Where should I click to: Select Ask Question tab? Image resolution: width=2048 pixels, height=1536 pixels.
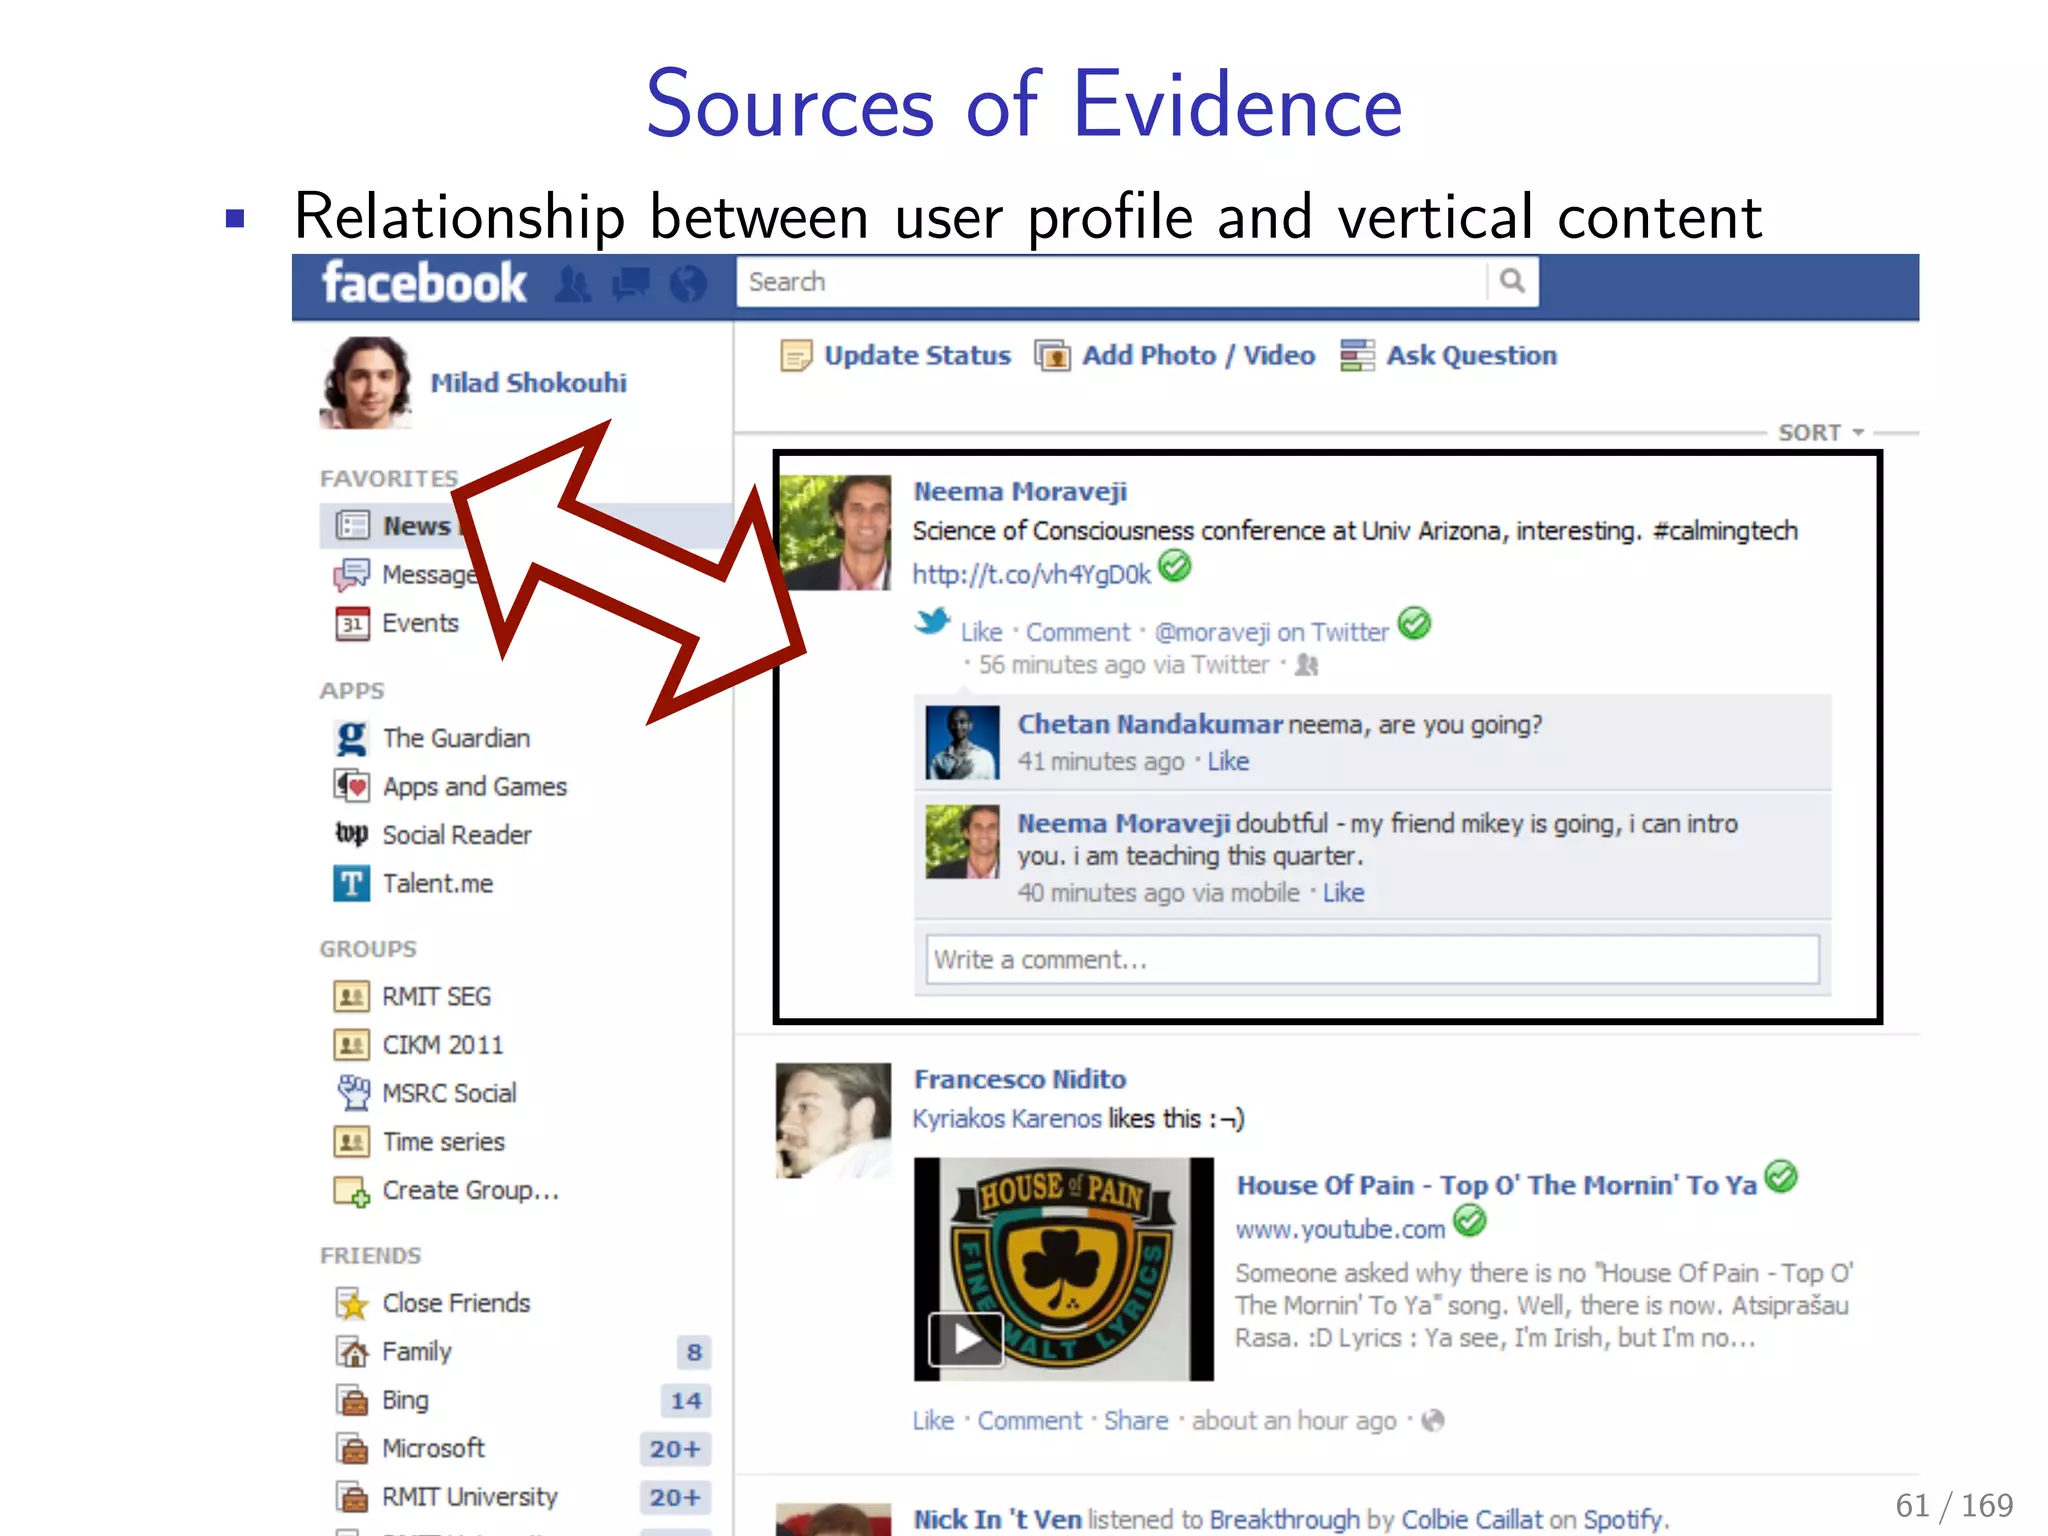coord(1449,356)
